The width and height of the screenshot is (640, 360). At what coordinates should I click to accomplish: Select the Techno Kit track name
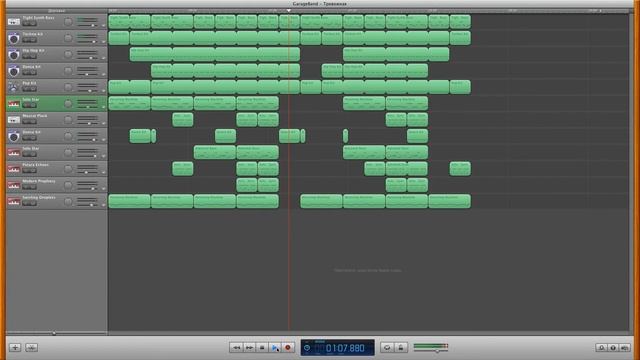click(33, 34)
